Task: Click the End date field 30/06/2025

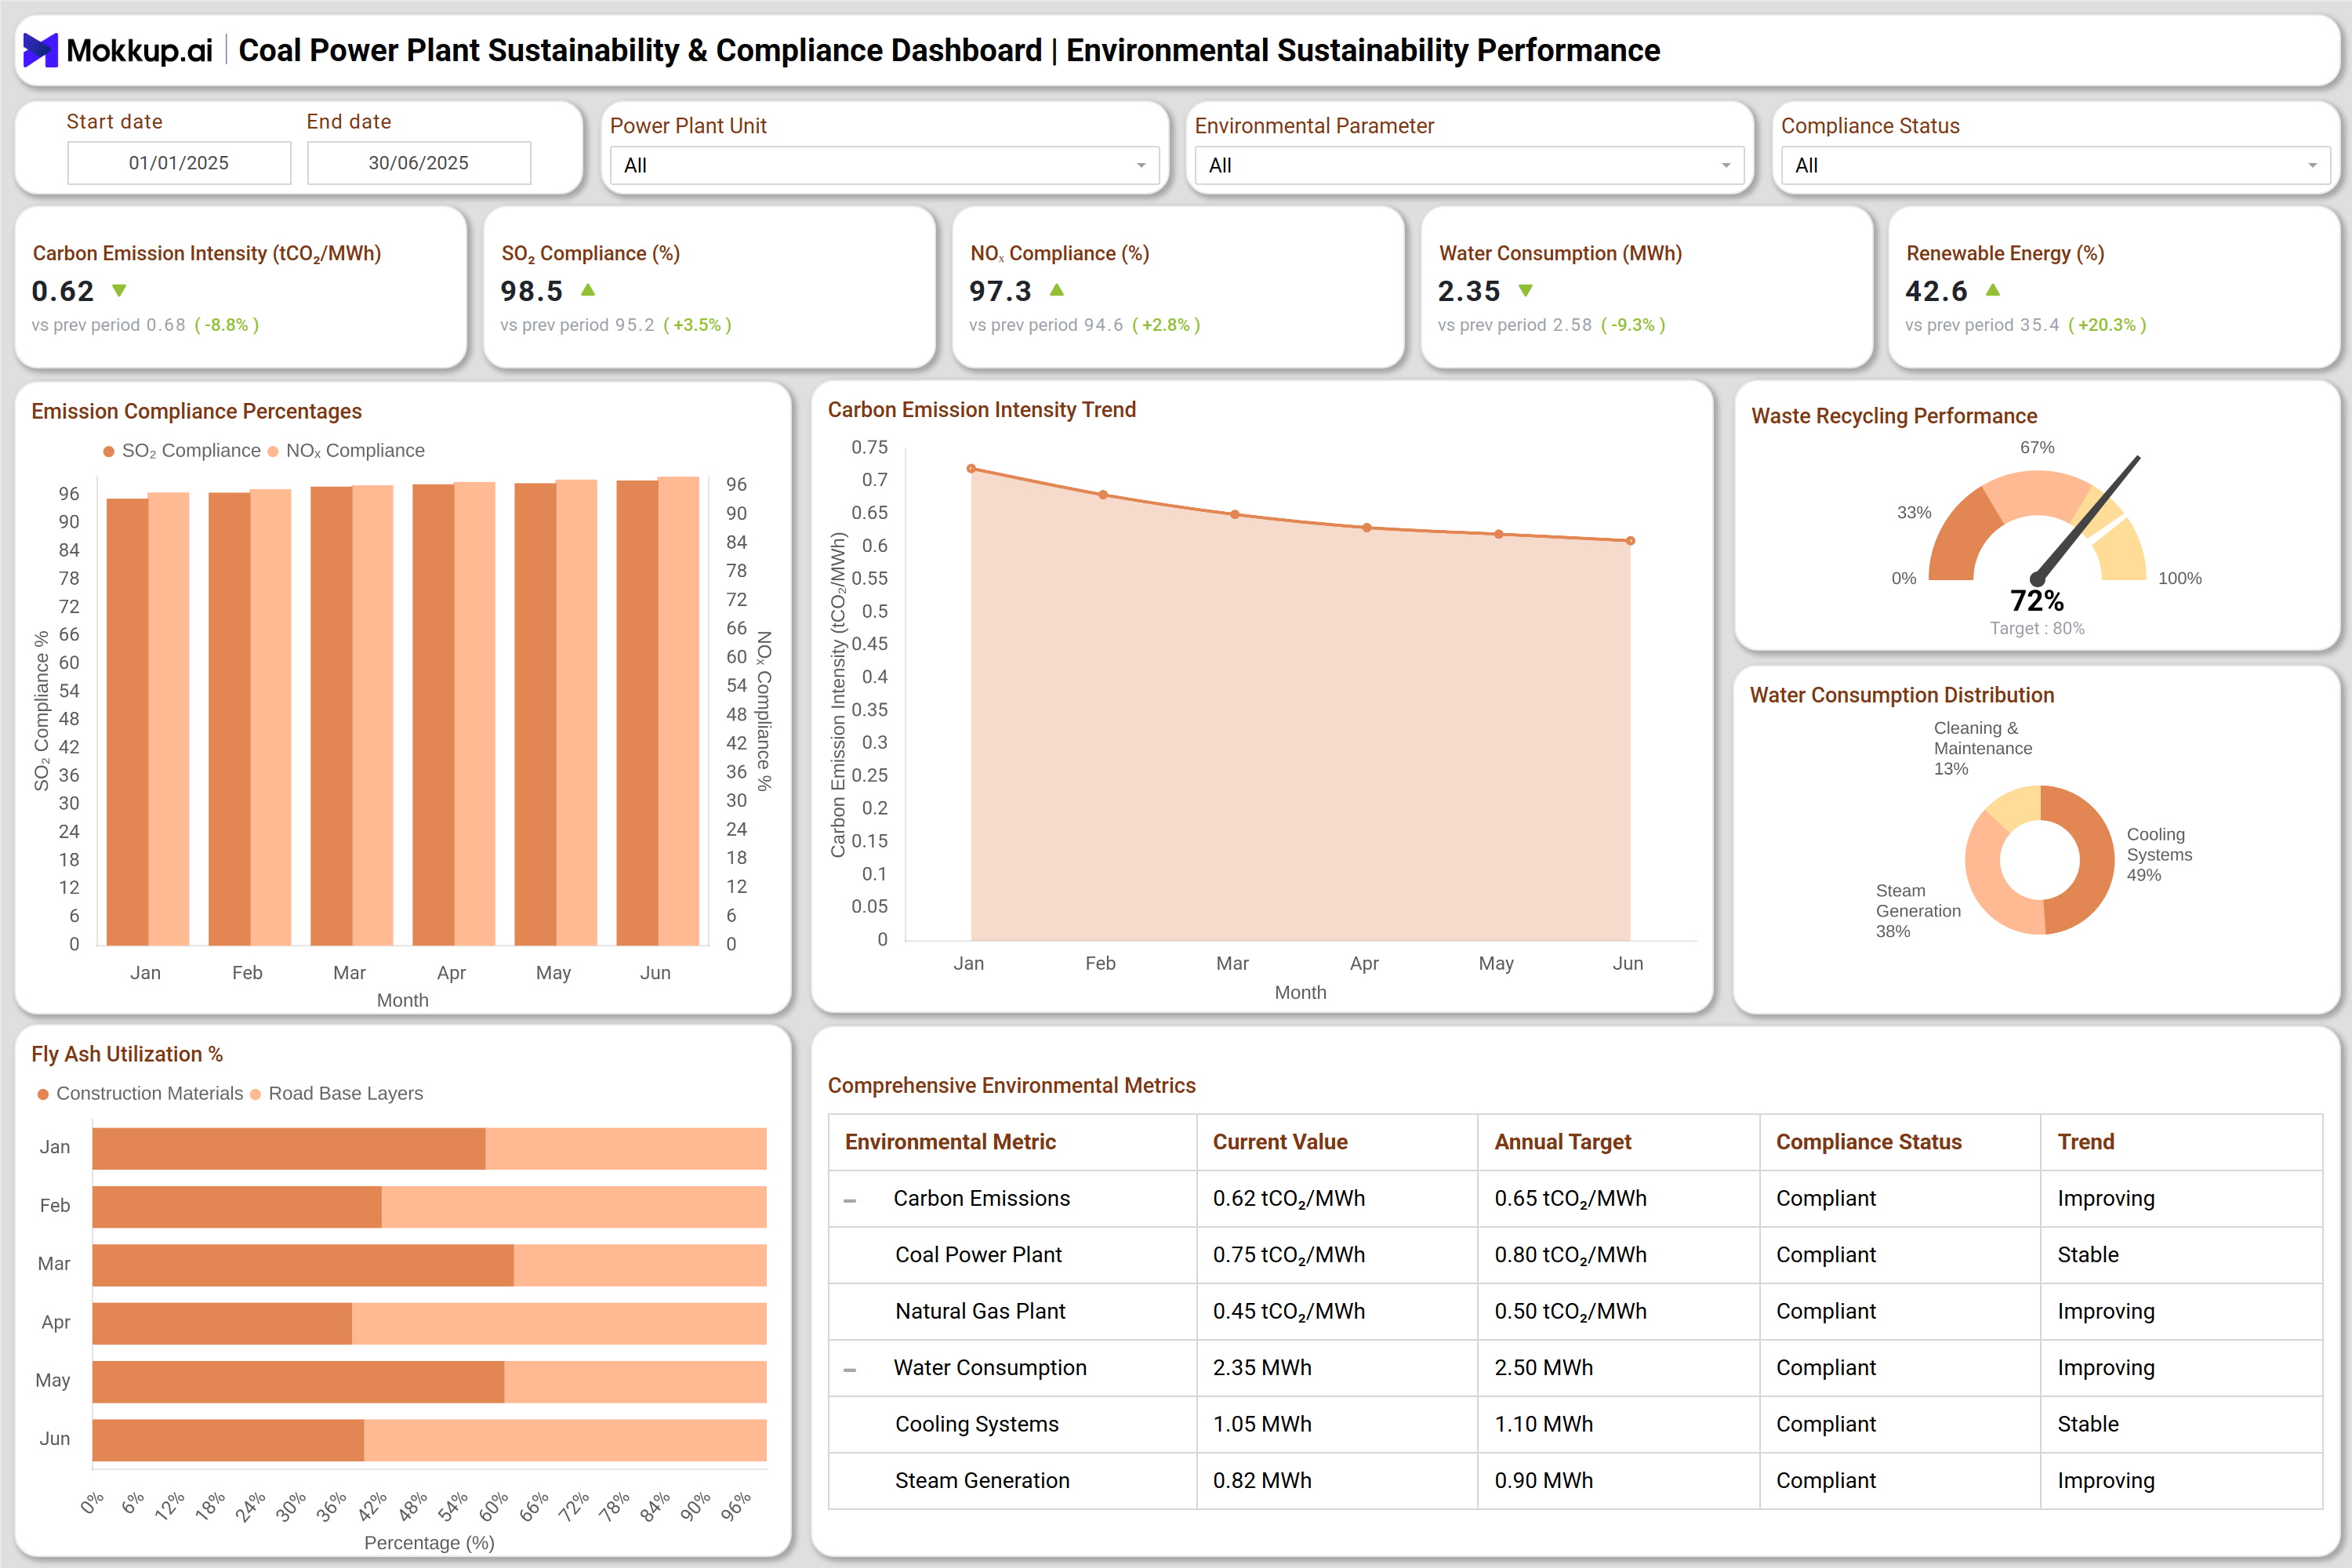Action: pos(419,163)
